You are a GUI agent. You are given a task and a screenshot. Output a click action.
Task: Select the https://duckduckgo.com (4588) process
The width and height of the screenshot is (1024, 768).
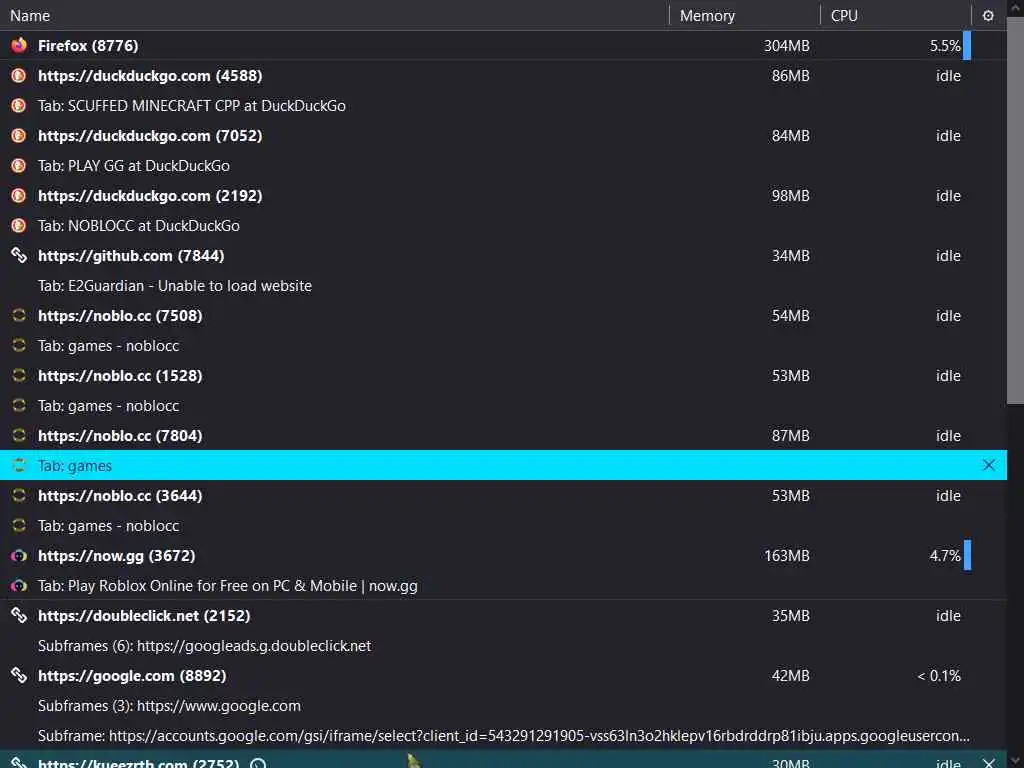point(504,75)
